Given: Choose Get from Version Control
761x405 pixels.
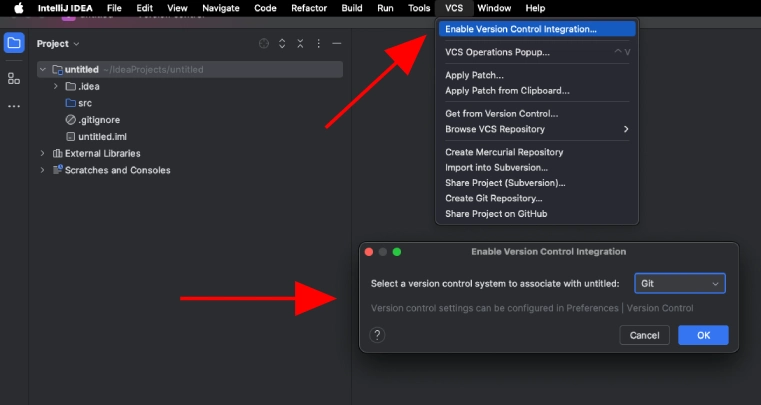Looking at the screenshot, I should click(x=537, y=114).
